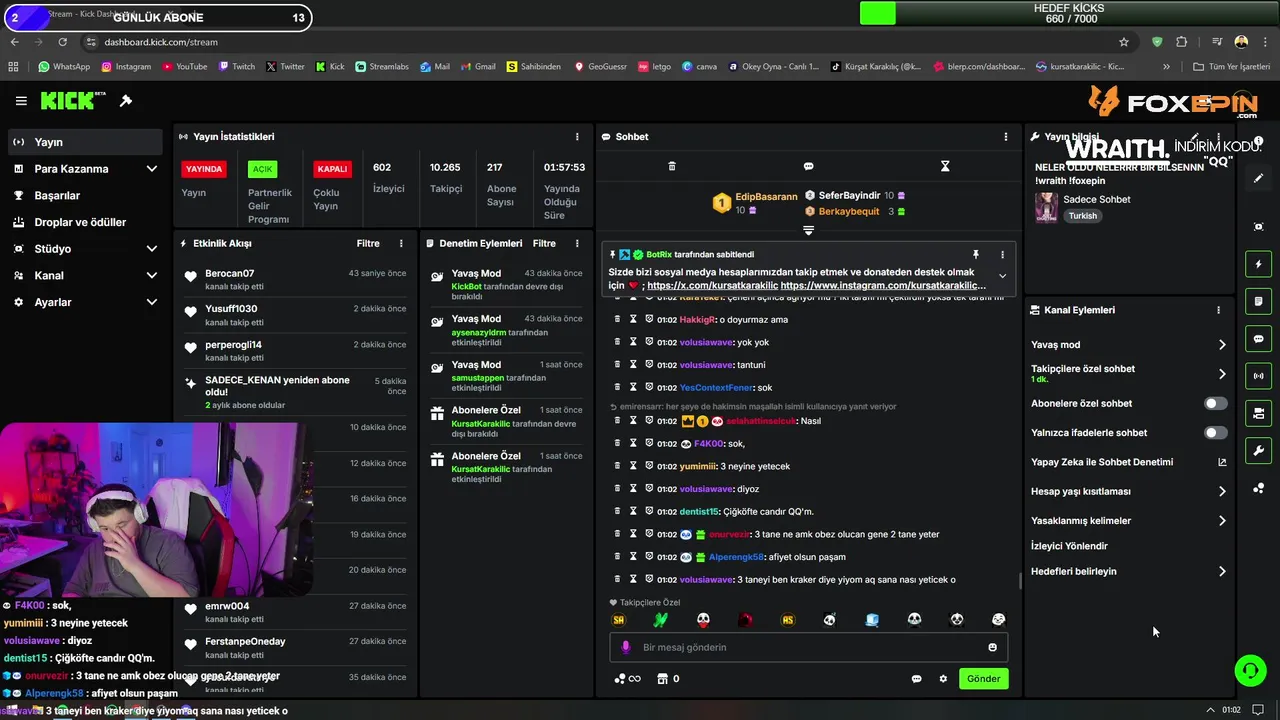Open Yapay Zeka ile Sohbet Denetimi external link

coord(1222,462)
